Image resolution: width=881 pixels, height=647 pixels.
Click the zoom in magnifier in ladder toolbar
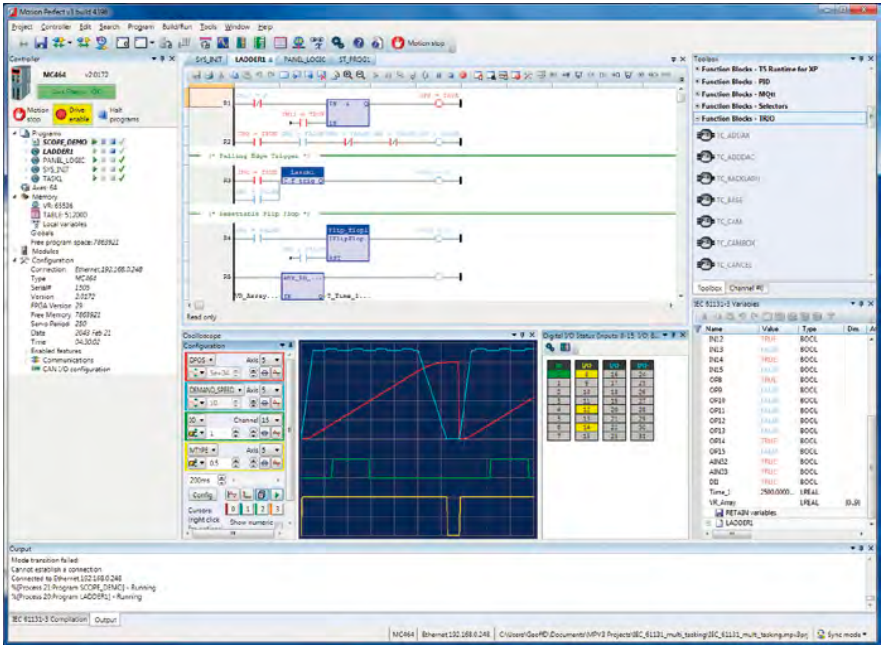[x=348, y=75]
